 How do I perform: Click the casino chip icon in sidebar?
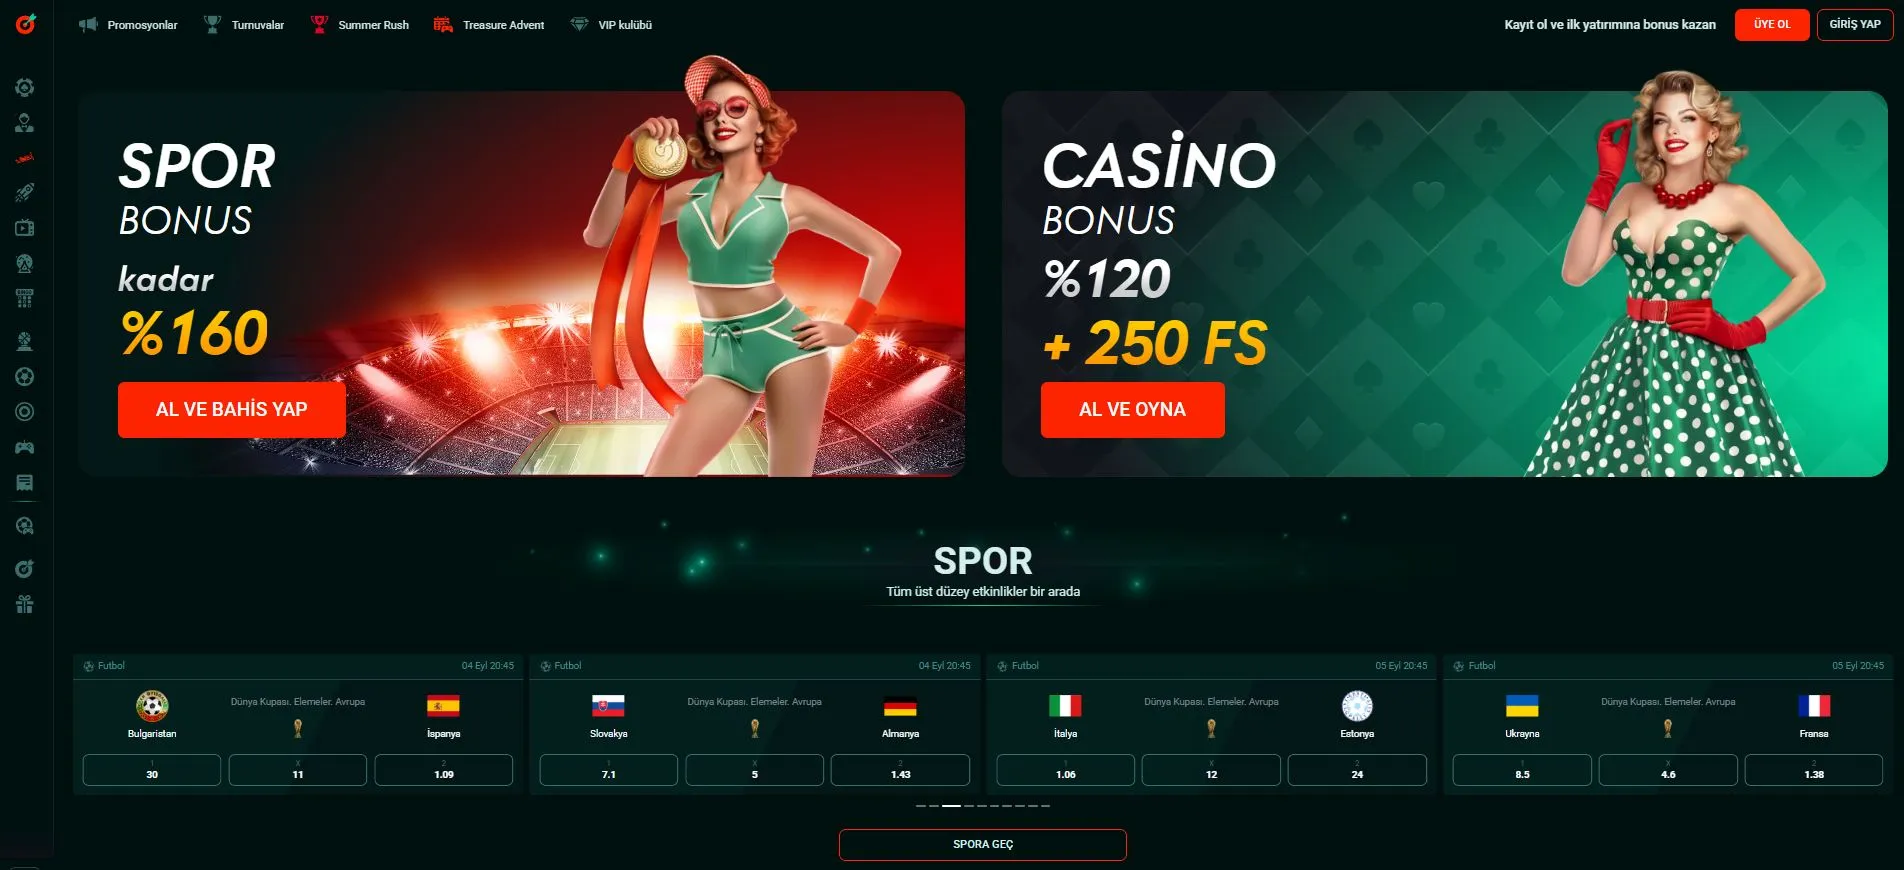pos(25,88)
